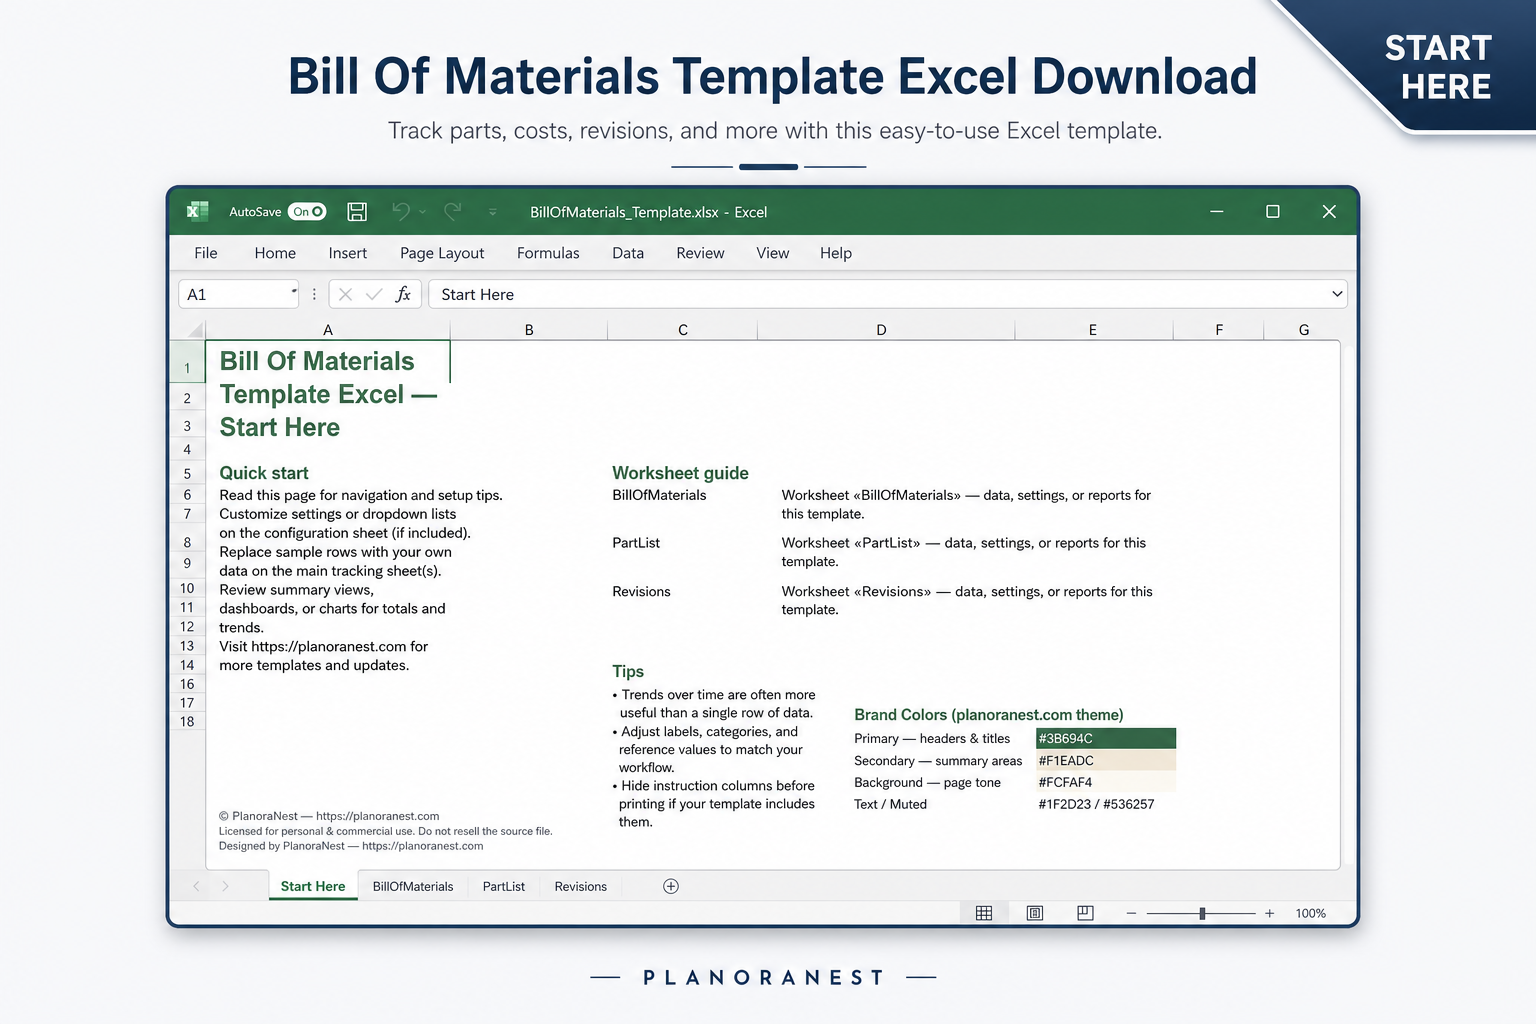Click the Redo arrow icon
Screen dimensions: 1536x1024
[x=453, y=211]
